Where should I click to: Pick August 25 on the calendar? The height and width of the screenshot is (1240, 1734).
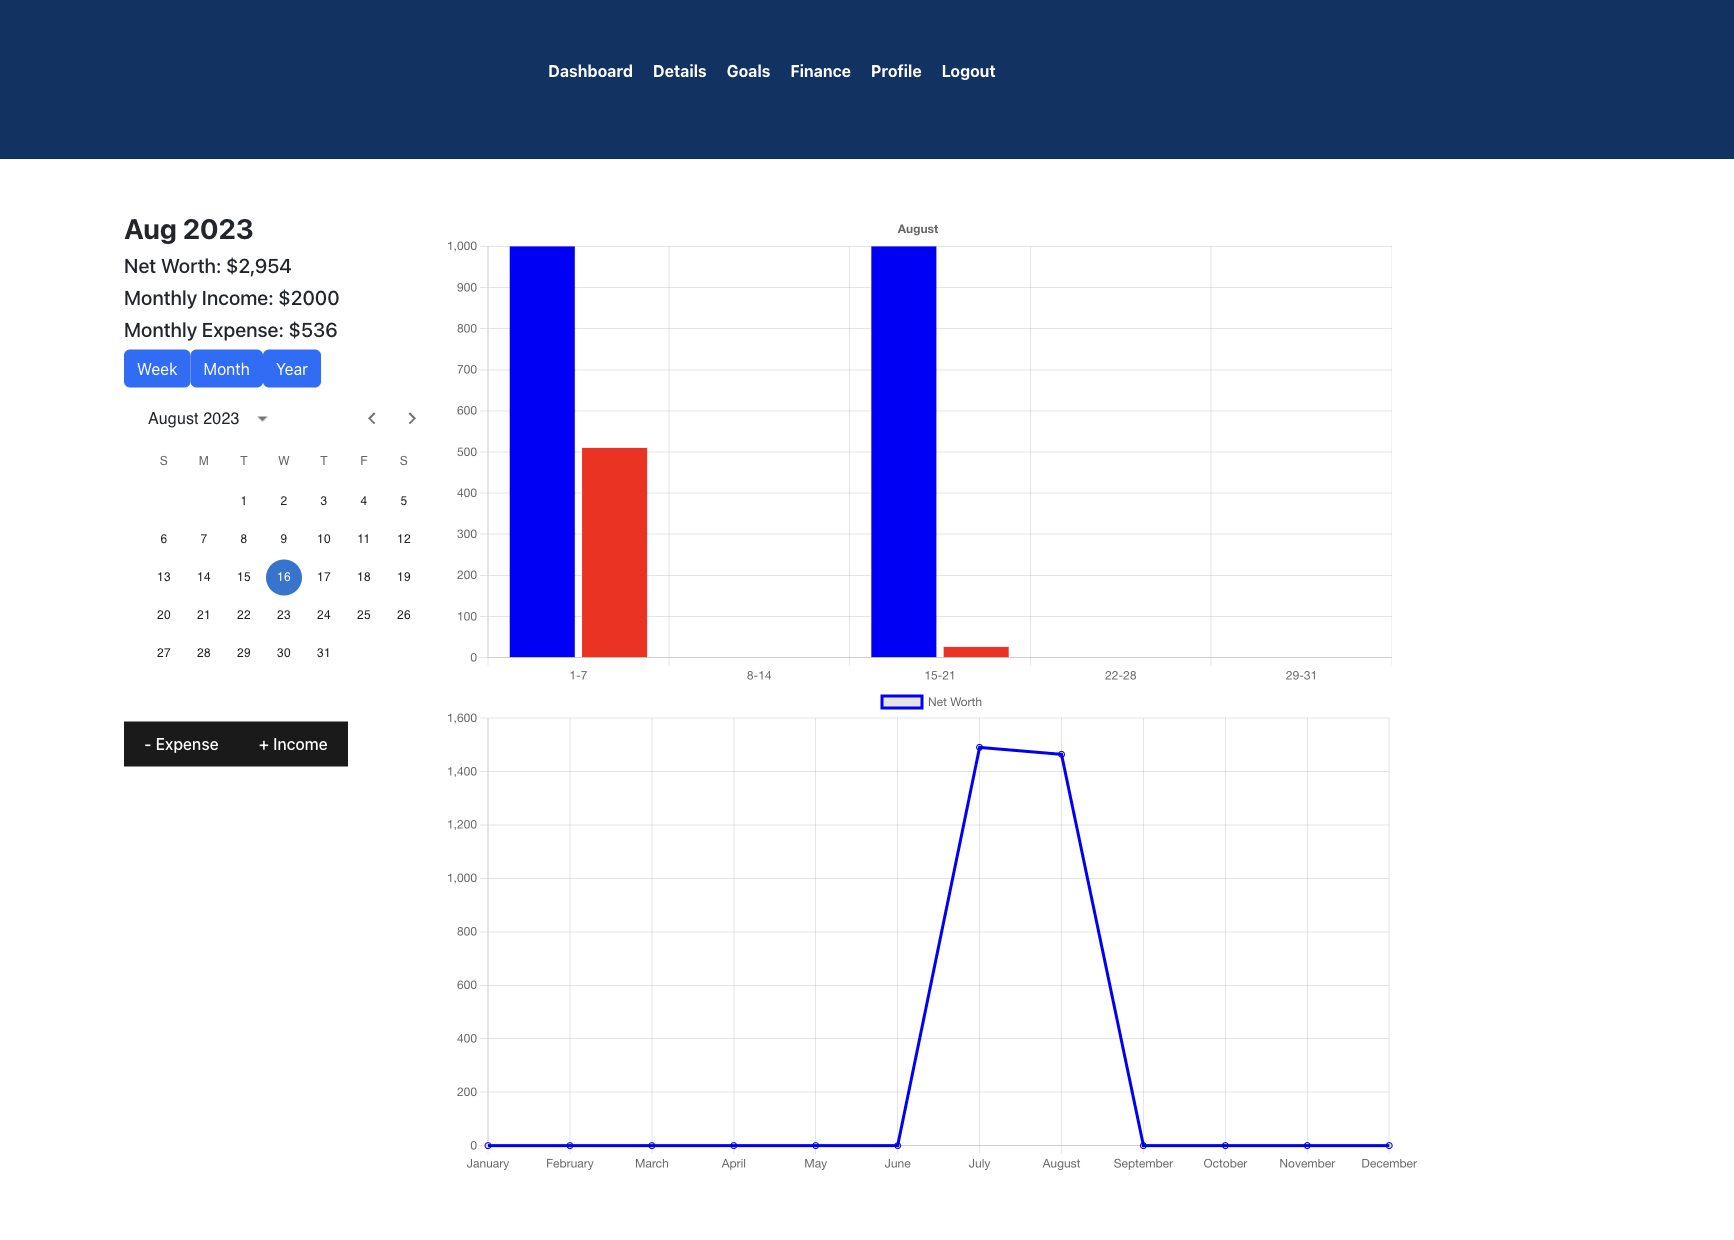click(364, 615)
